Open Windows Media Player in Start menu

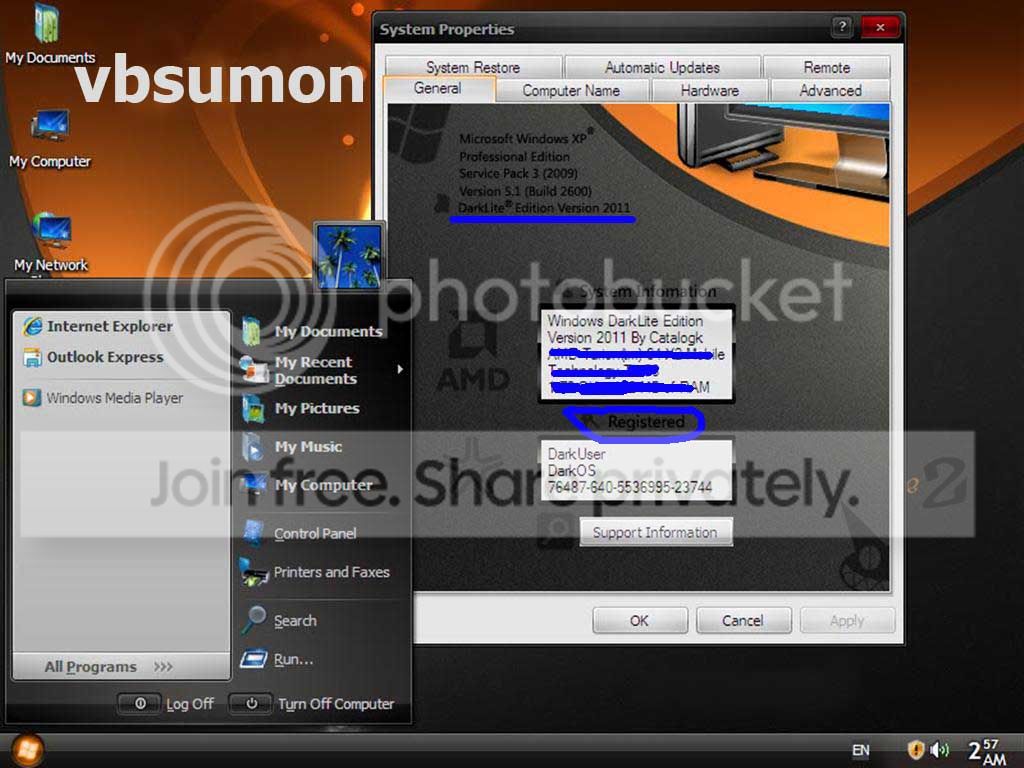[x=103, y=398]
